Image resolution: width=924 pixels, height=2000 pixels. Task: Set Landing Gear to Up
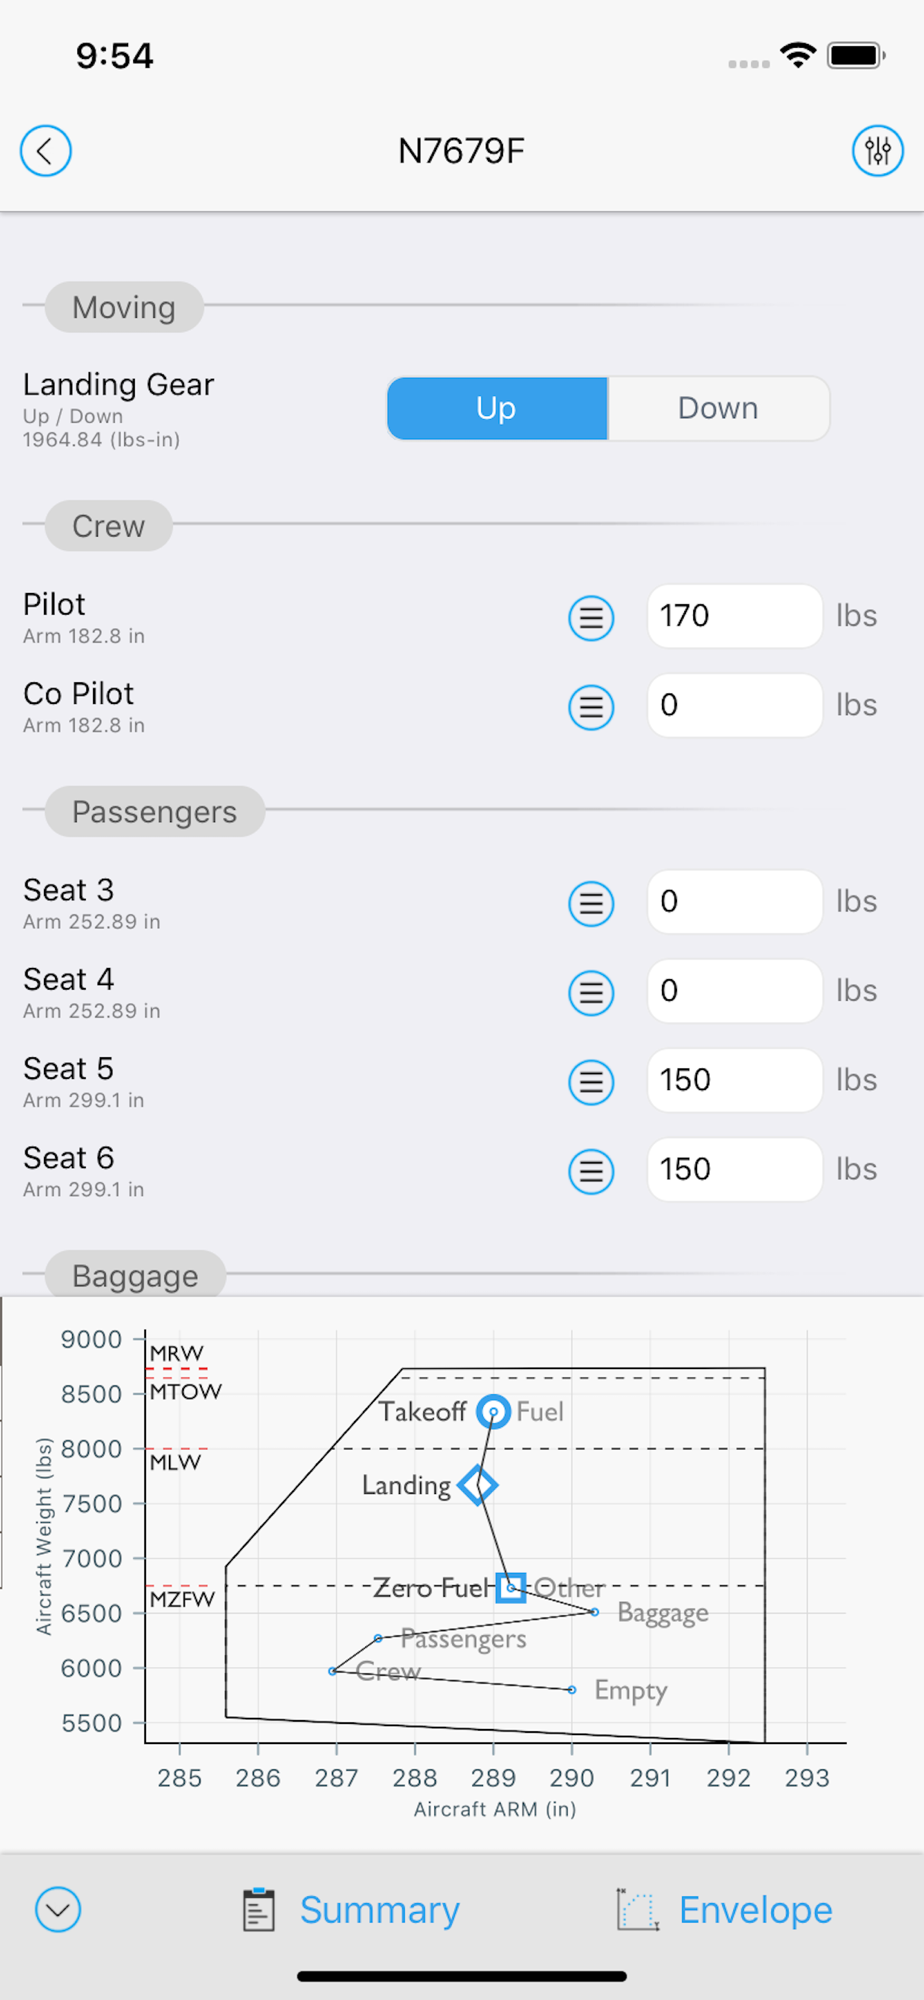pos(497,408)
